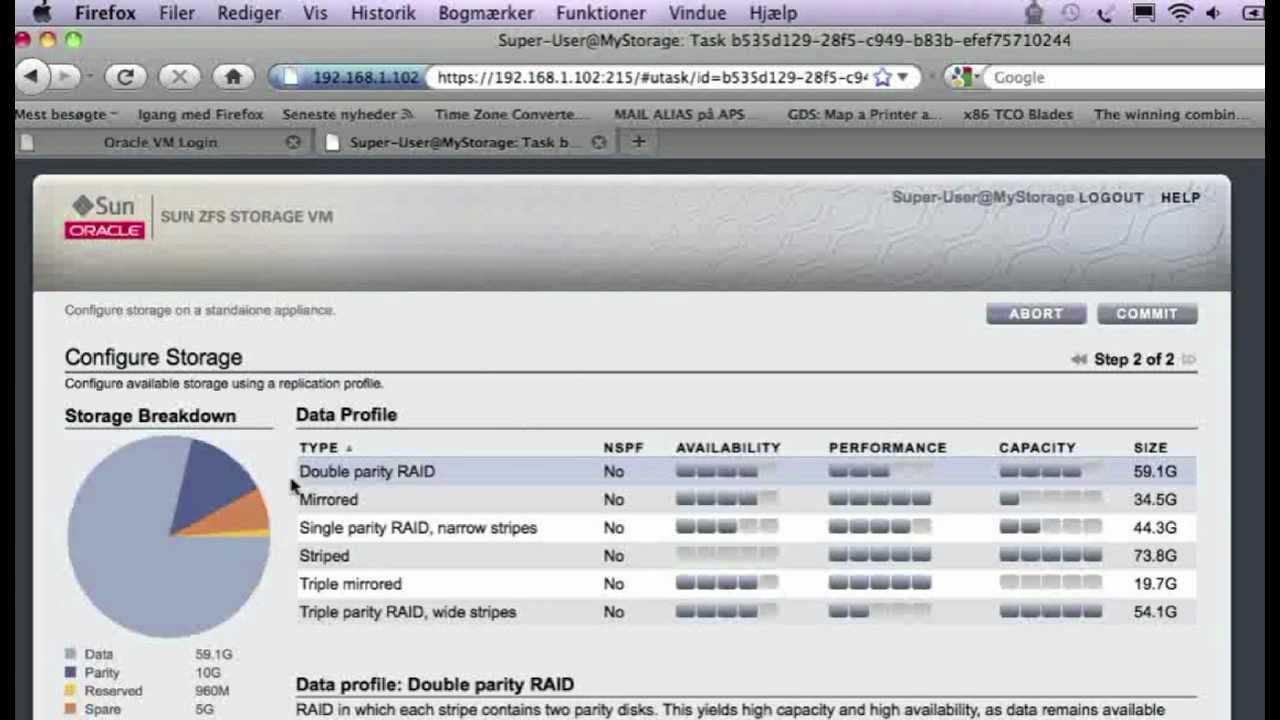Click the Sun Oracle logo
The height and width of the screenshot is (720, 1280).
102,215
